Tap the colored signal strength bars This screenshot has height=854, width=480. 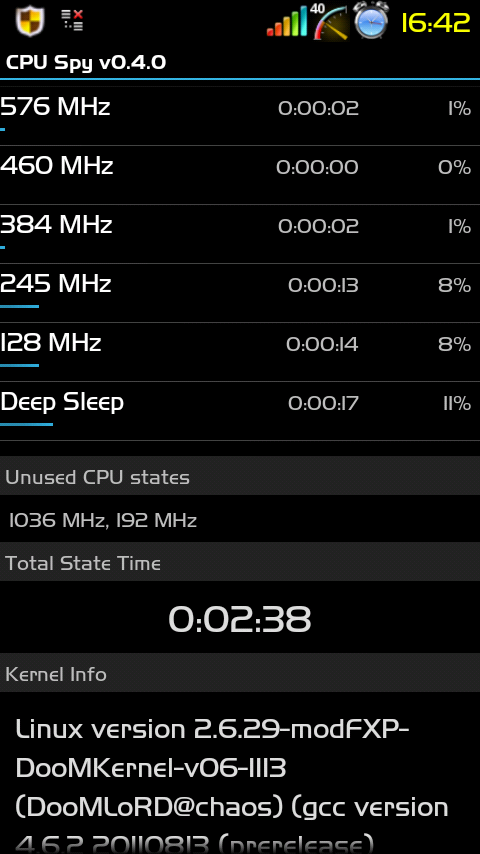point(287,22)
